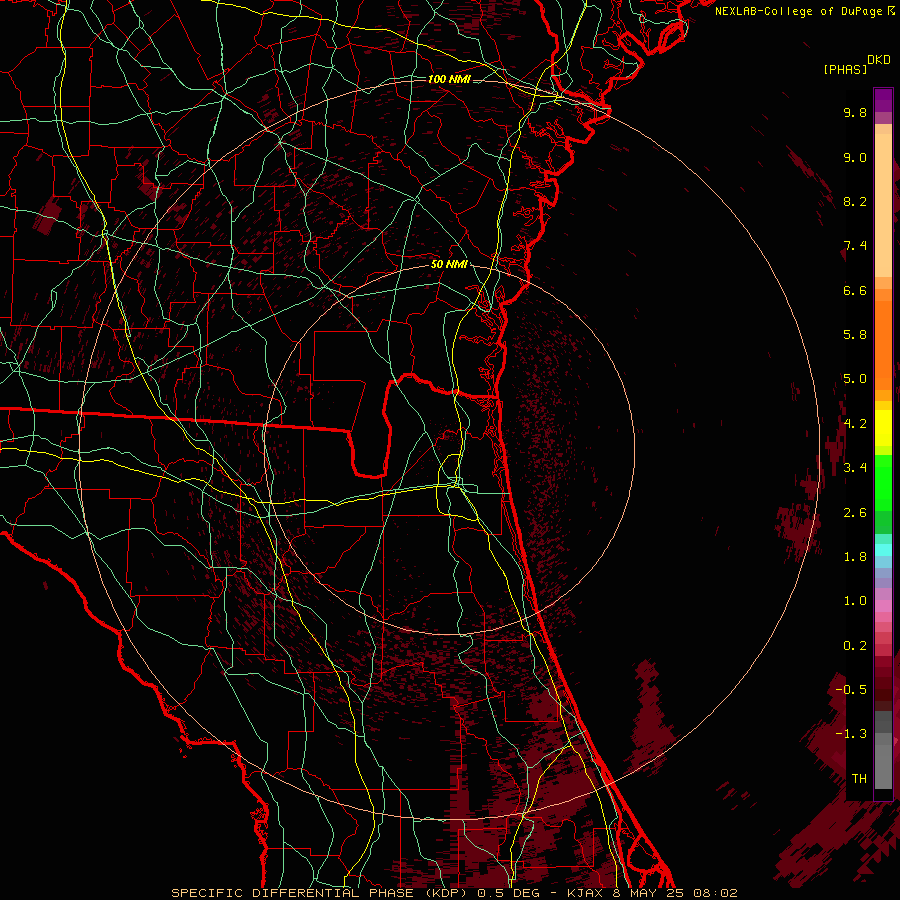Screen dimensions: 900x900
Task: Click the 8.2 value on the color scale
Action: coord(855,201)
